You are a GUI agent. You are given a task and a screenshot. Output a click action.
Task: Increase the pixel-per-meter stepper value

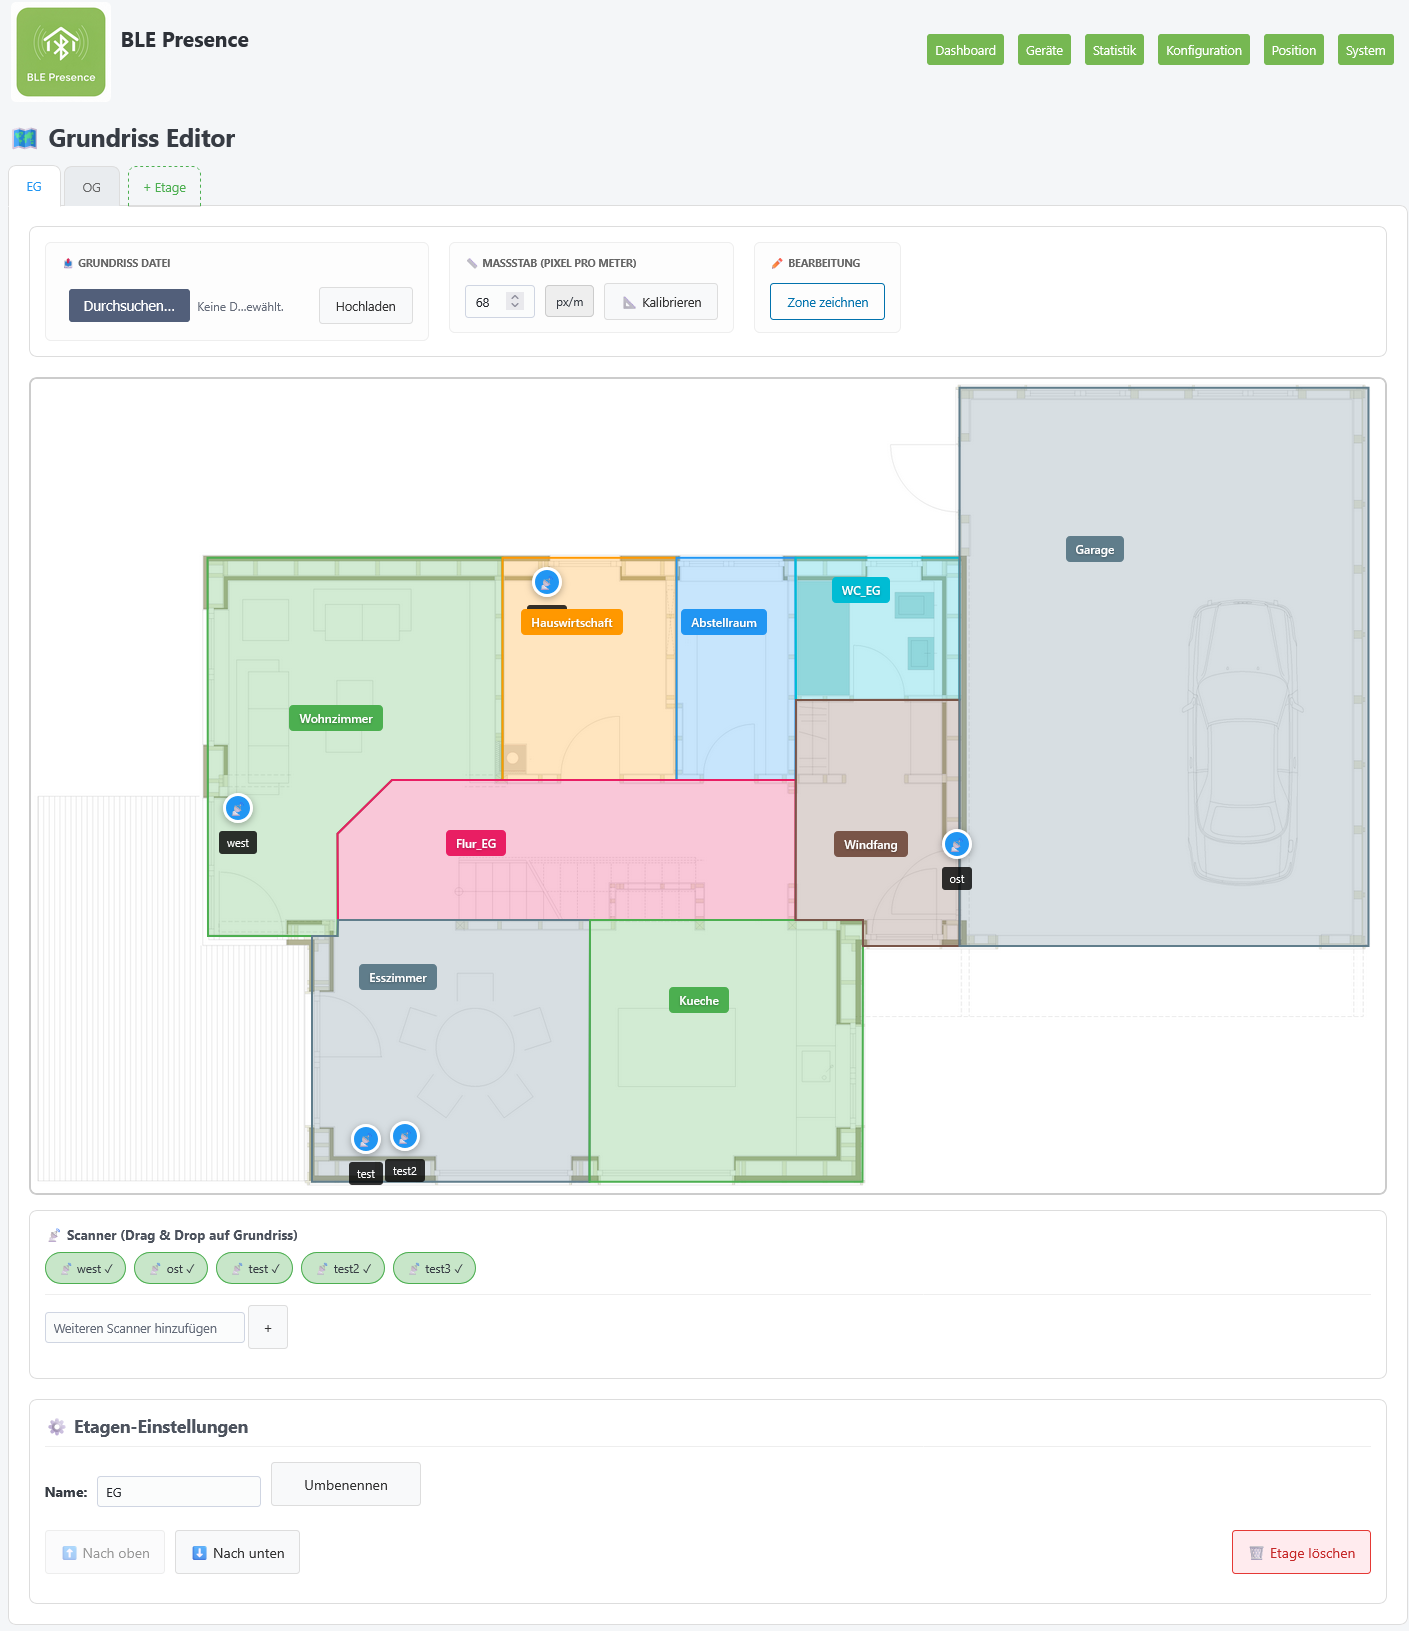point(515,297)
